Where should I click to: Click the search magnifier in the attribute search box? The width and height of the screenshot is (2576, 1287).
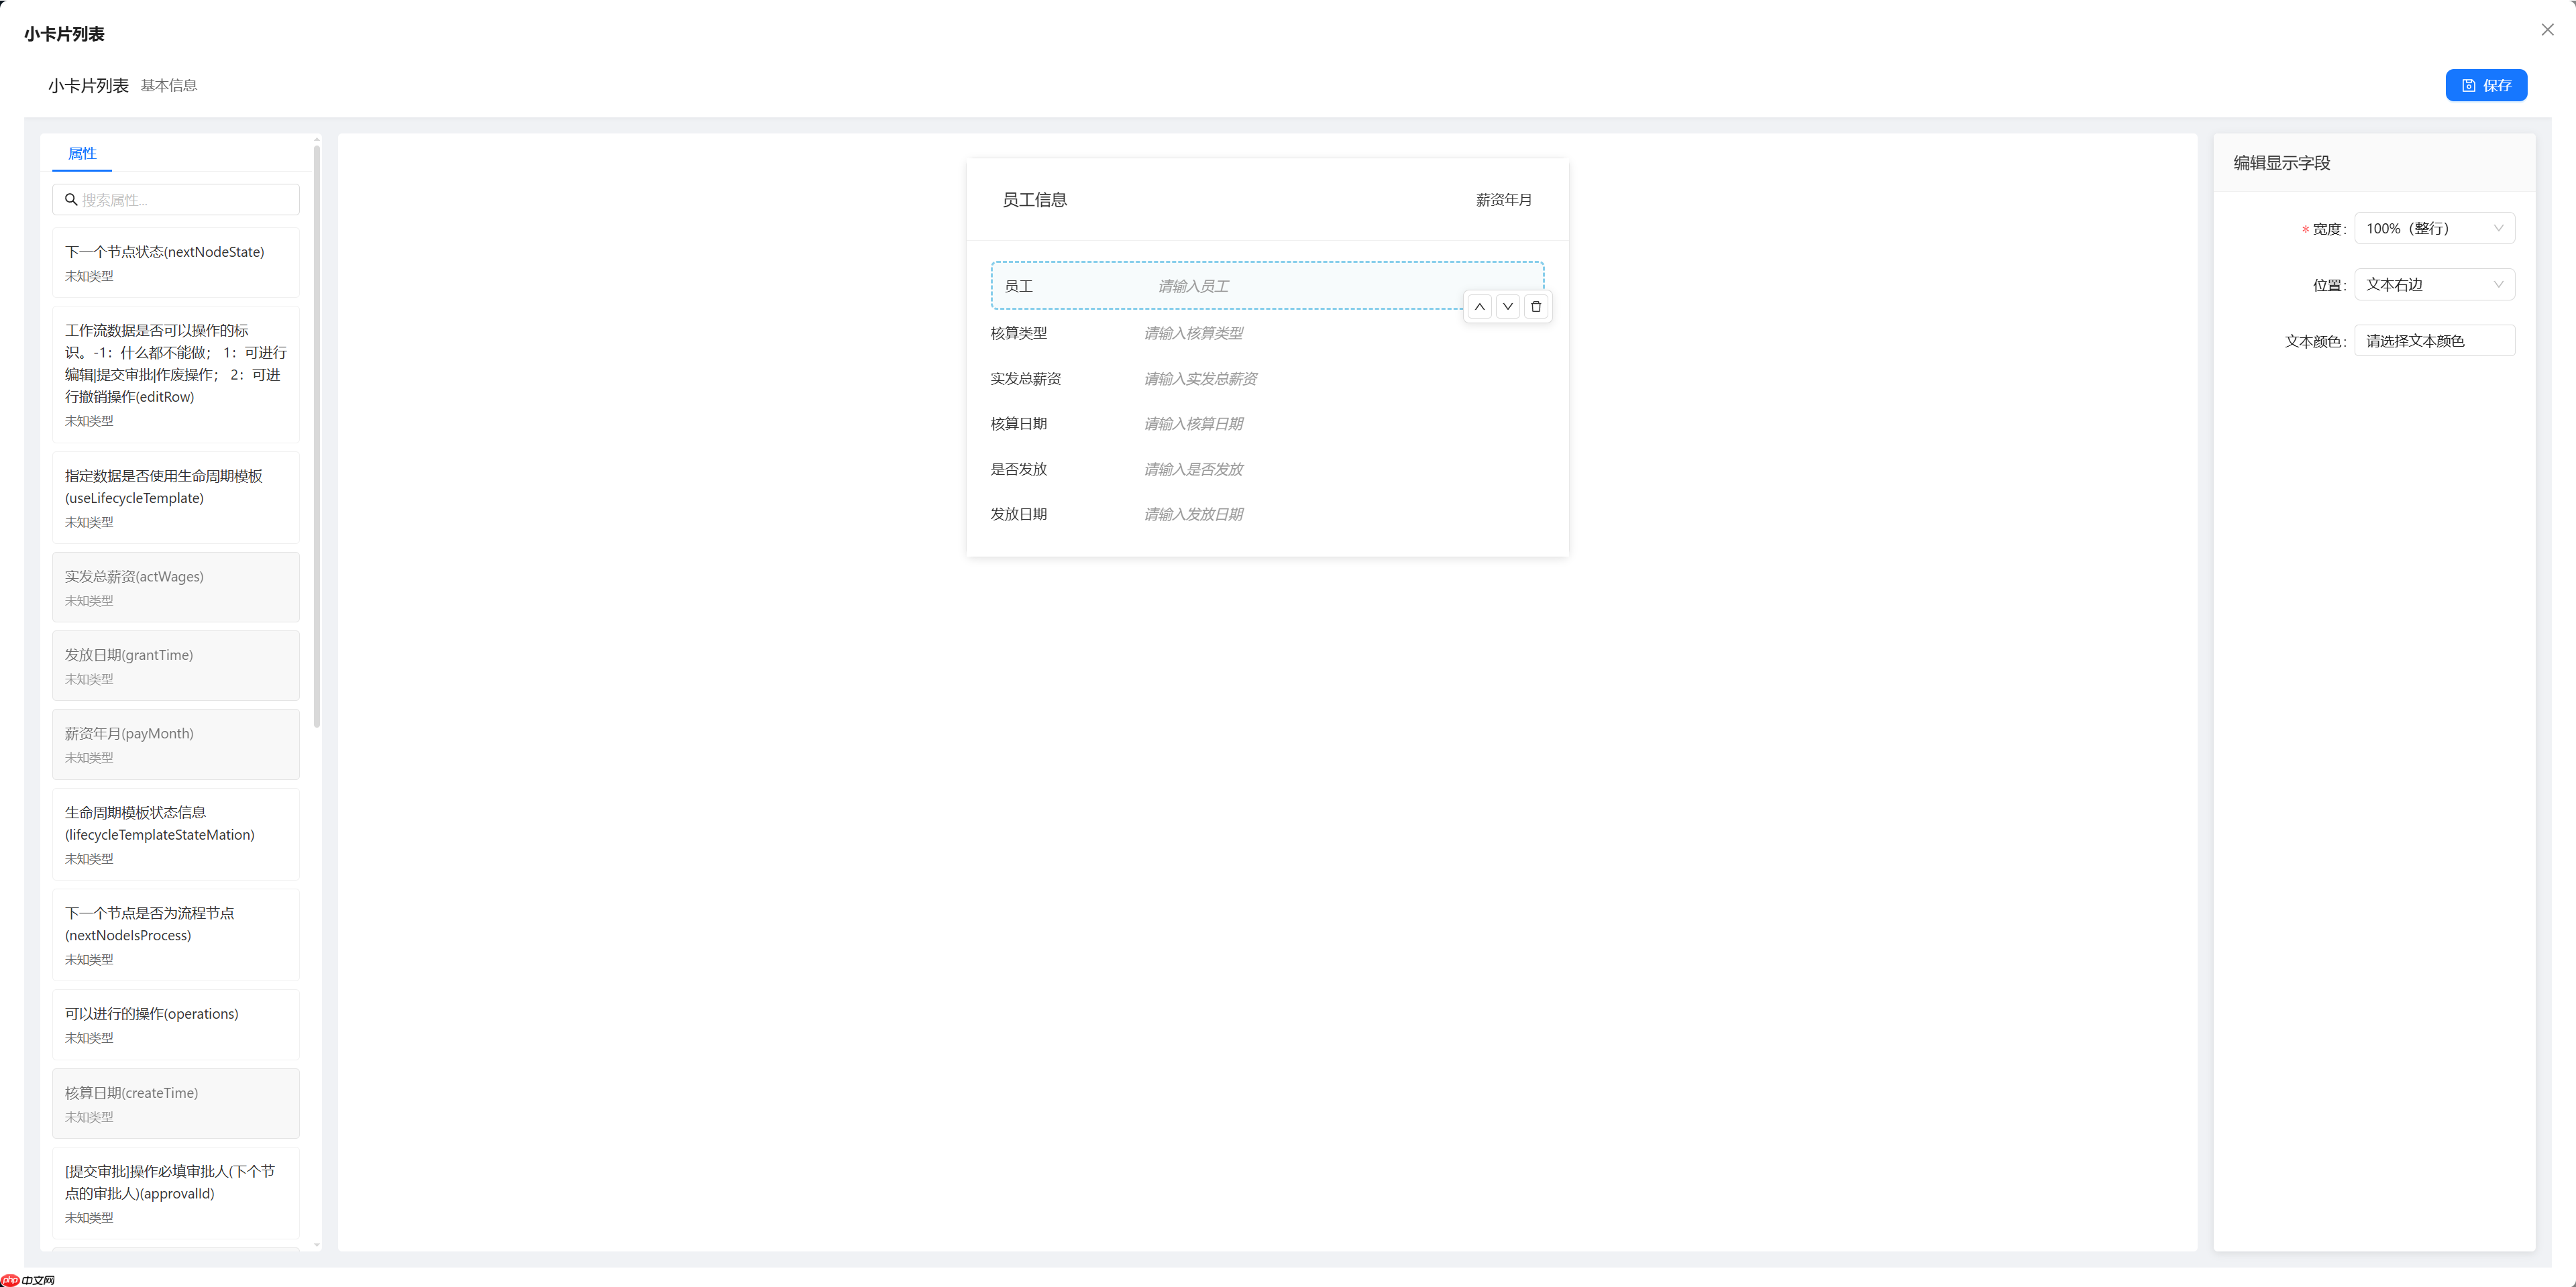tap(71, 199)
